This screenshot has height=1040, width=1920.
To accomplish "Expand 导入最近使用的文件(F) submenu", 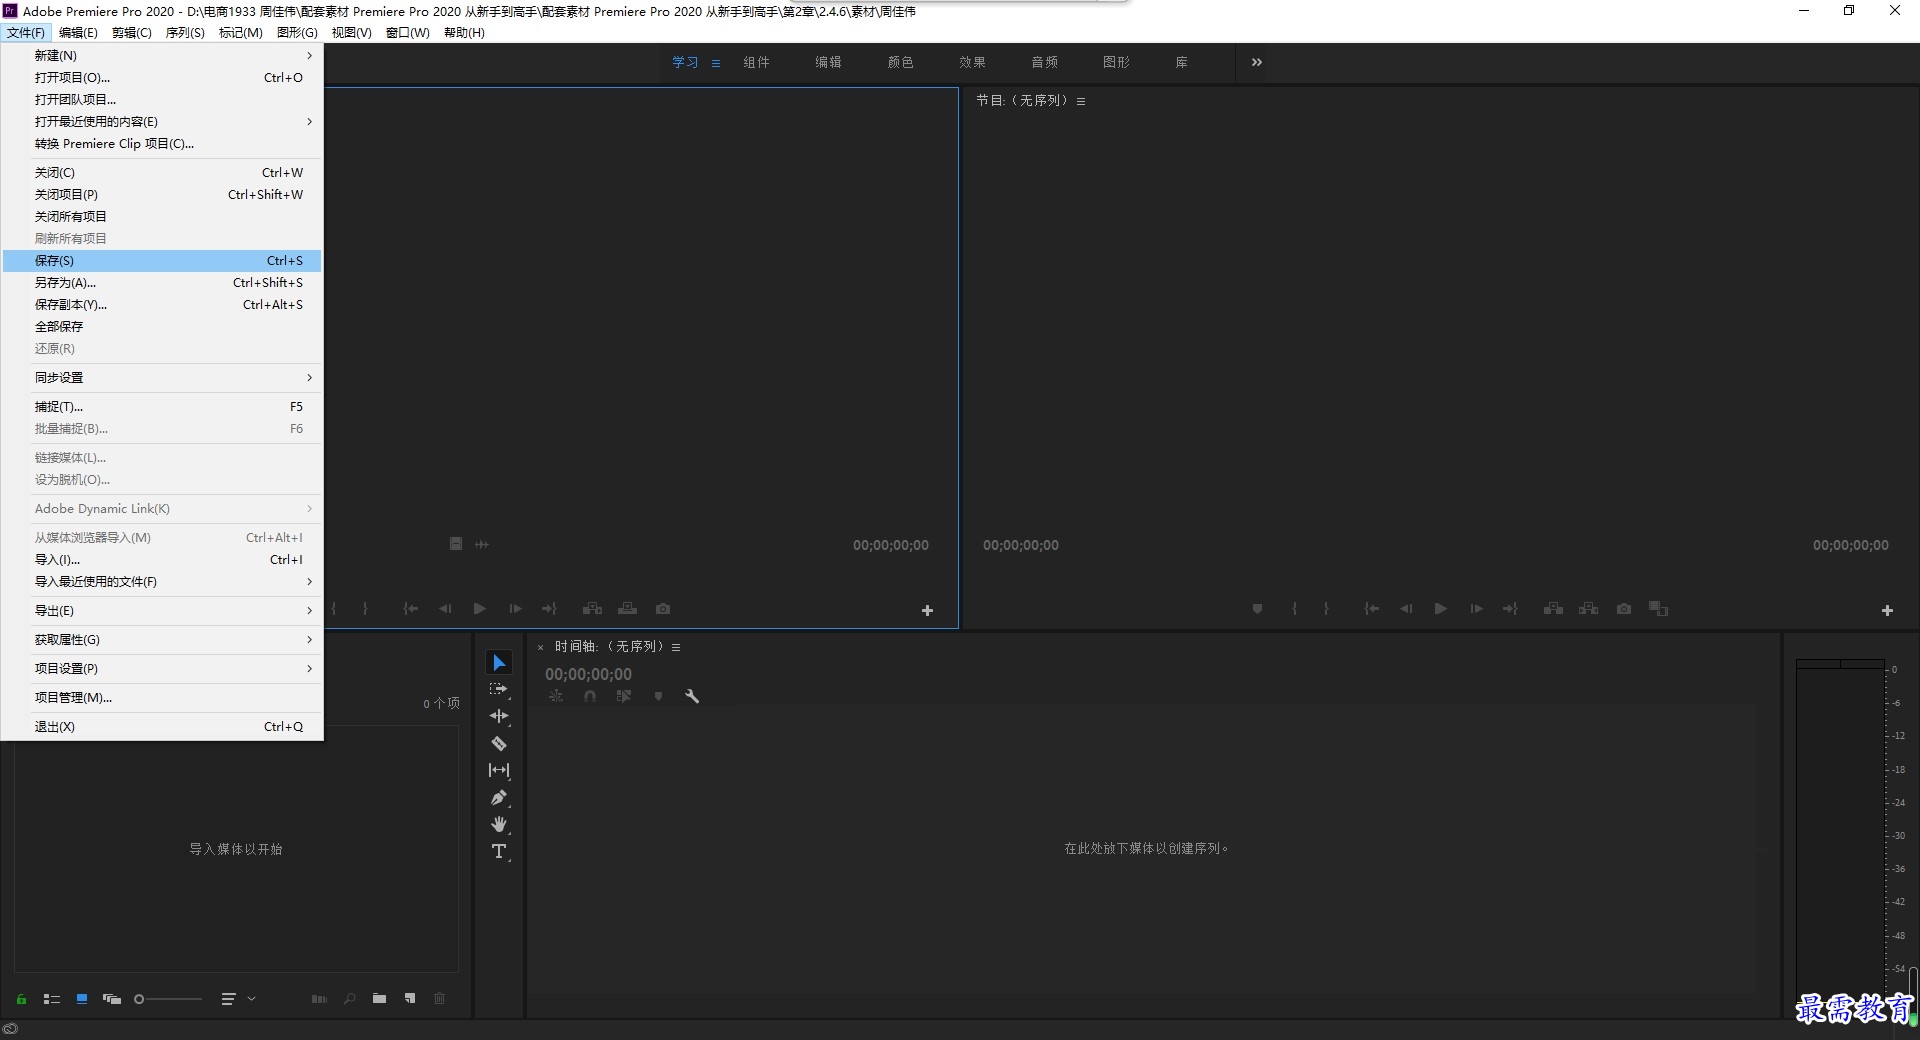I will pos(162,581).
